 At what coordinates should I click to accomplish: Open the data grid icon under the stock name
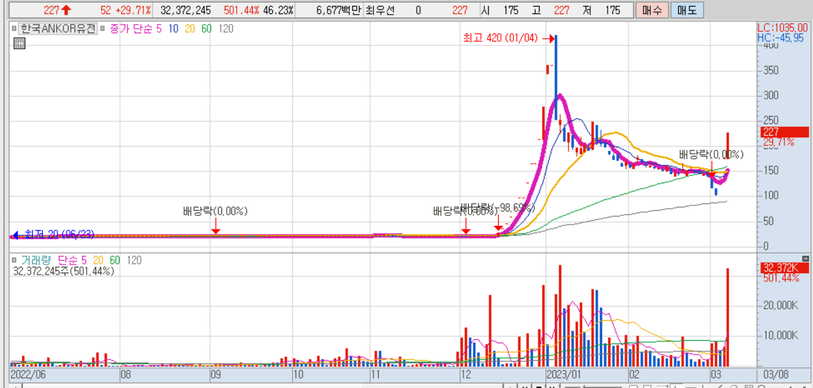(19, 44)
